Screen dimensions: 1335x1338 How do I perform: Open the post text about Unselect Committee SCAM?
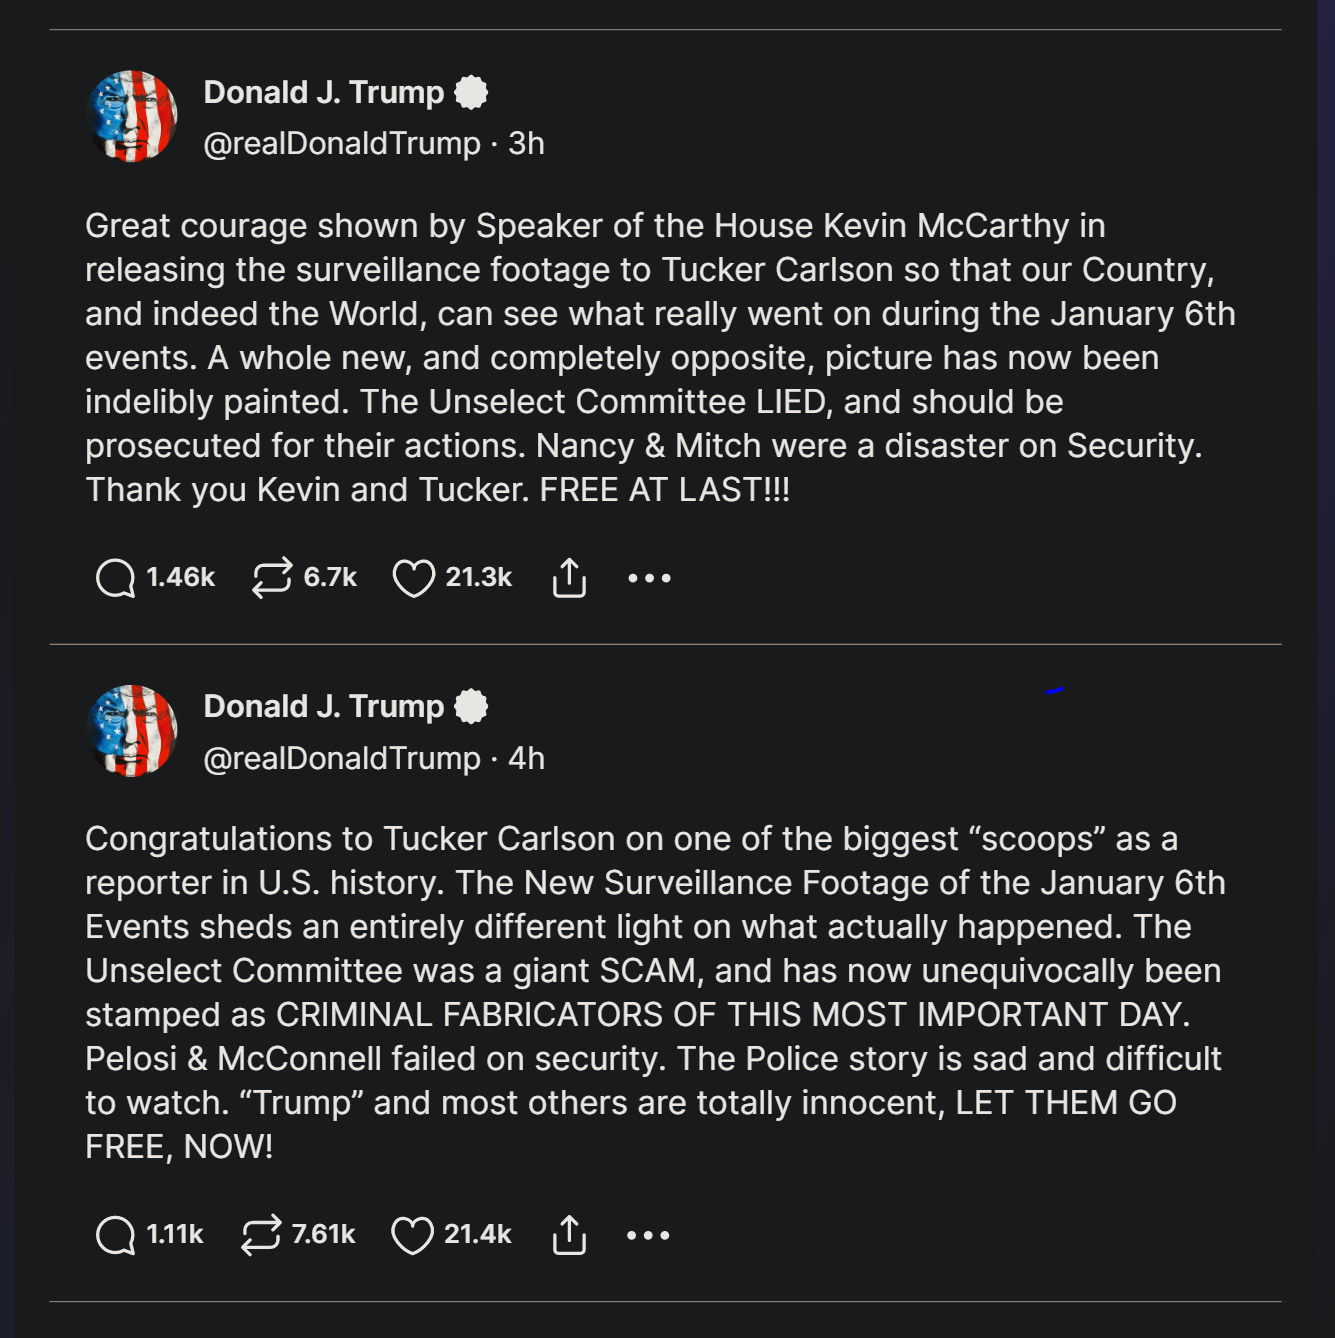point(655,992)
